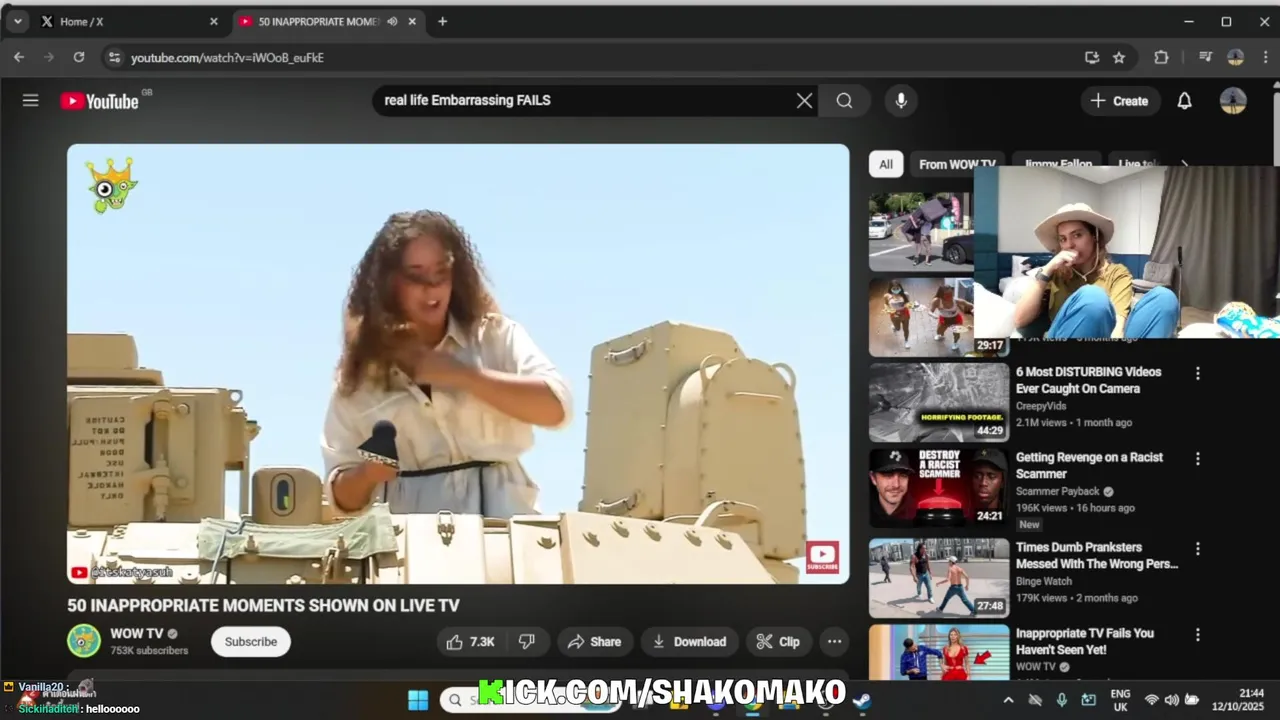Open Chrome extensions puzzle icon
The image size is (1280, 720).
(x=1161, y=57)
